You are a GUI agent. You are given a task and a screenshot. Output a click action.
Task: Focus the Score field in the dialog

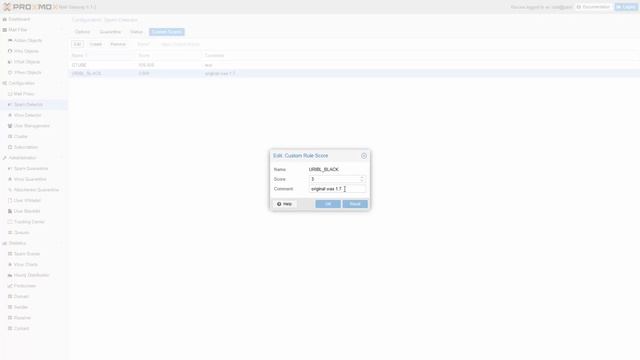pyautogui.click(x=334, y=179)
